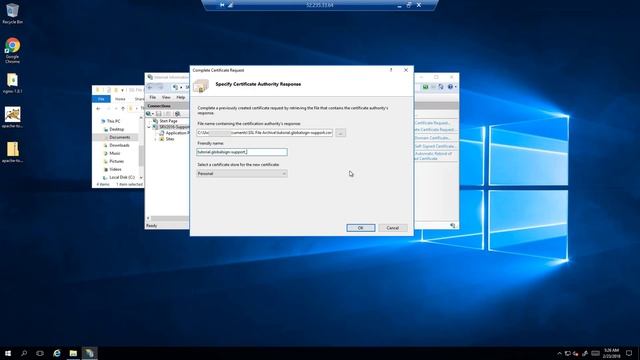Click Create Domain Certificate action link
The image size is (640, 360).
click(x=433, y=138)
